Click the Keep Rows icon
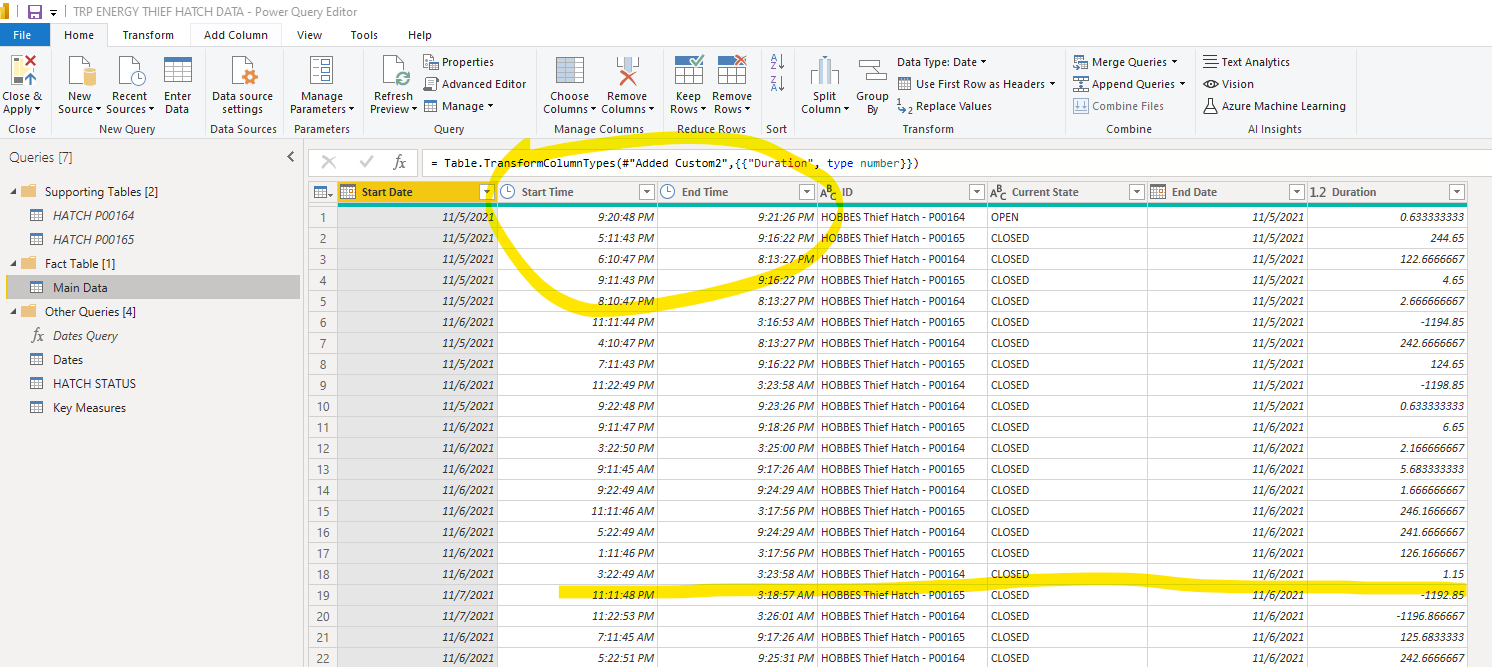The width and height of the screenshot is (1492, 667). point(689,72)
